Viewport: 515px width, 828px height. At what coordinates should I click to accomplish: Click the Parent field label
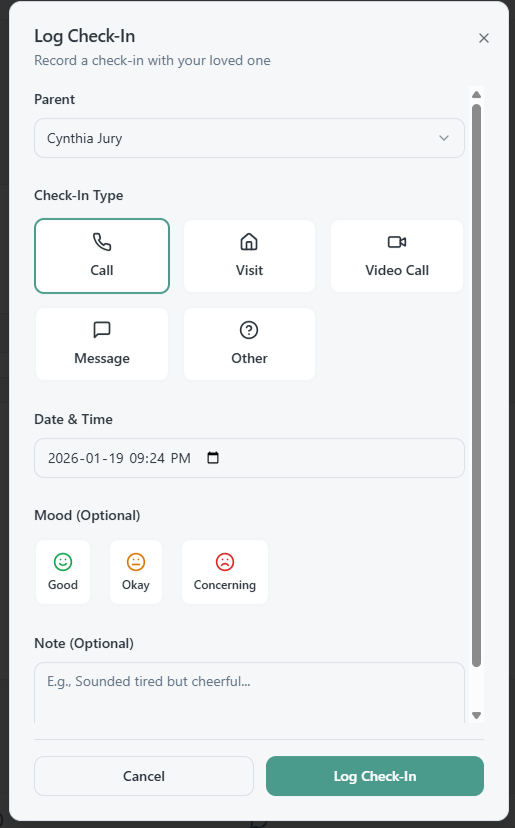(x=54, y=99)
